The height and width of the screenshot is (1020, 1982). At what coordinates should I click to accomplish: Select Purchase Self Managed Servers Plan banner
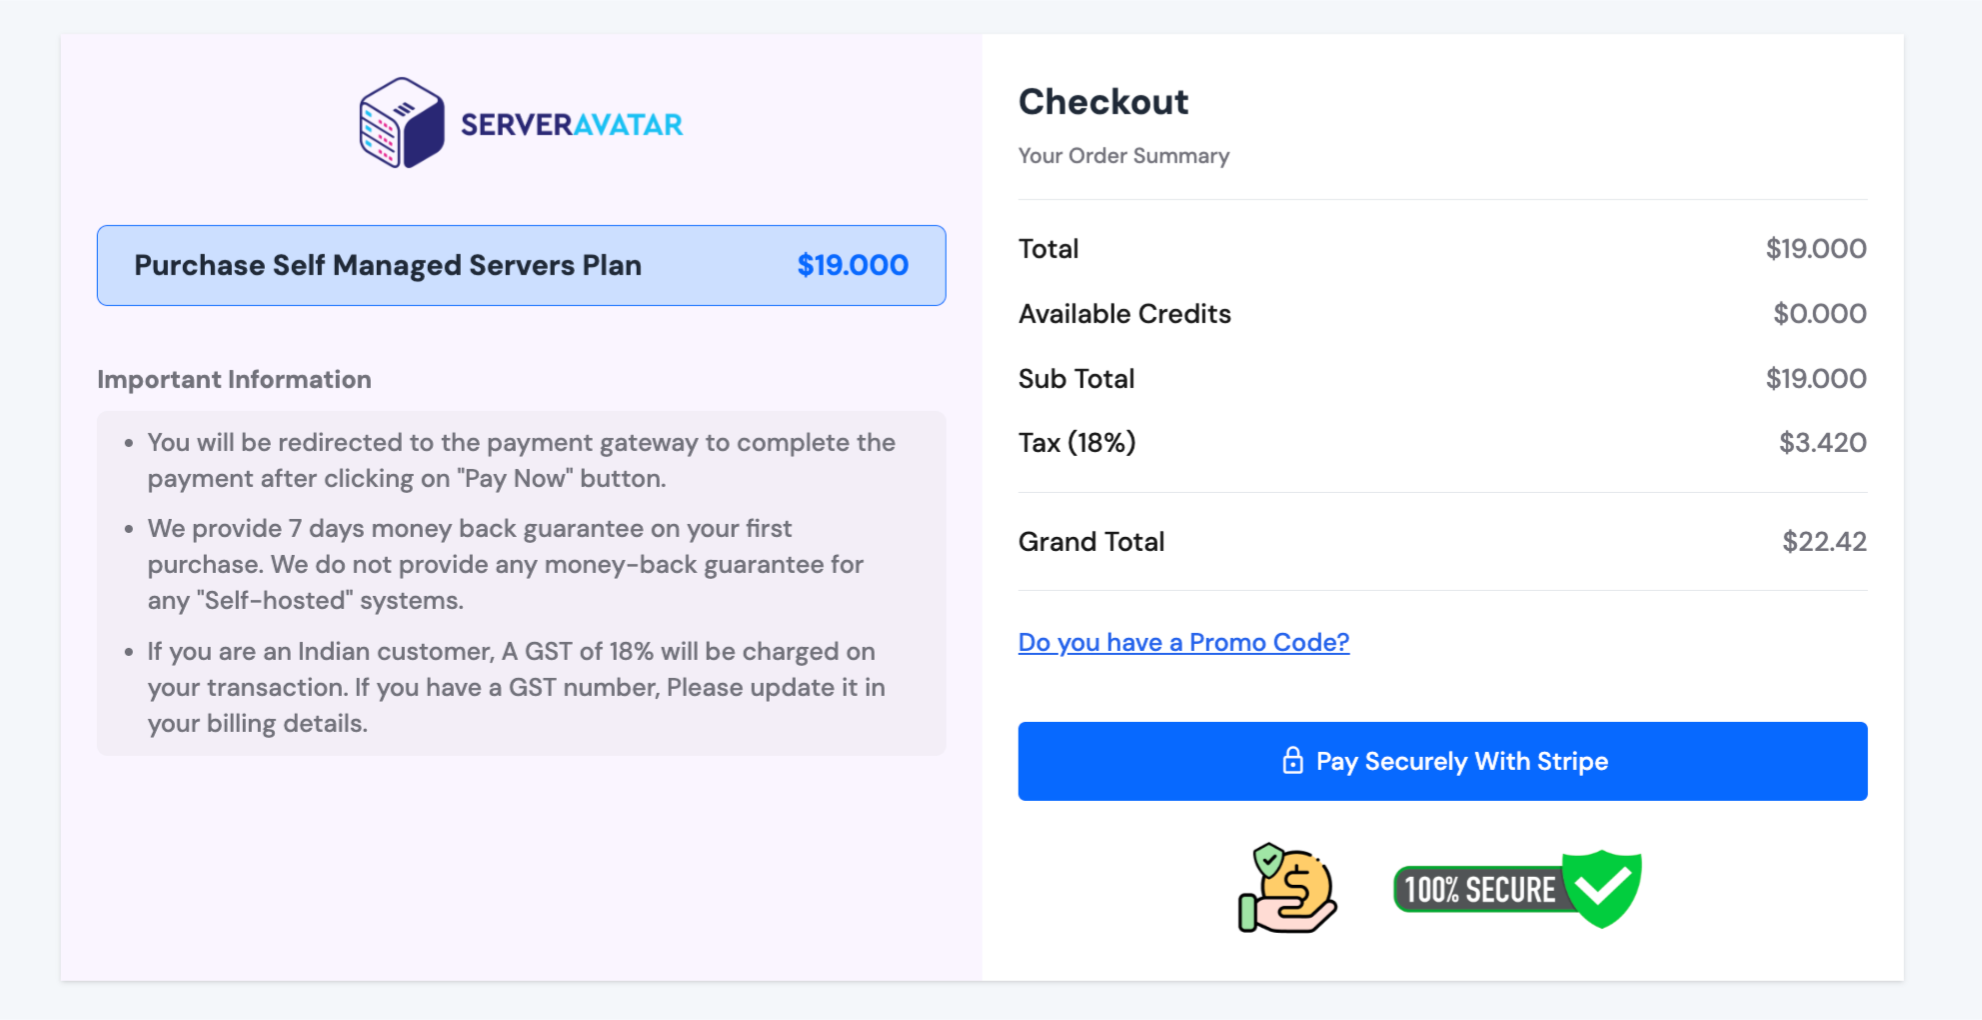pos(521,265)
